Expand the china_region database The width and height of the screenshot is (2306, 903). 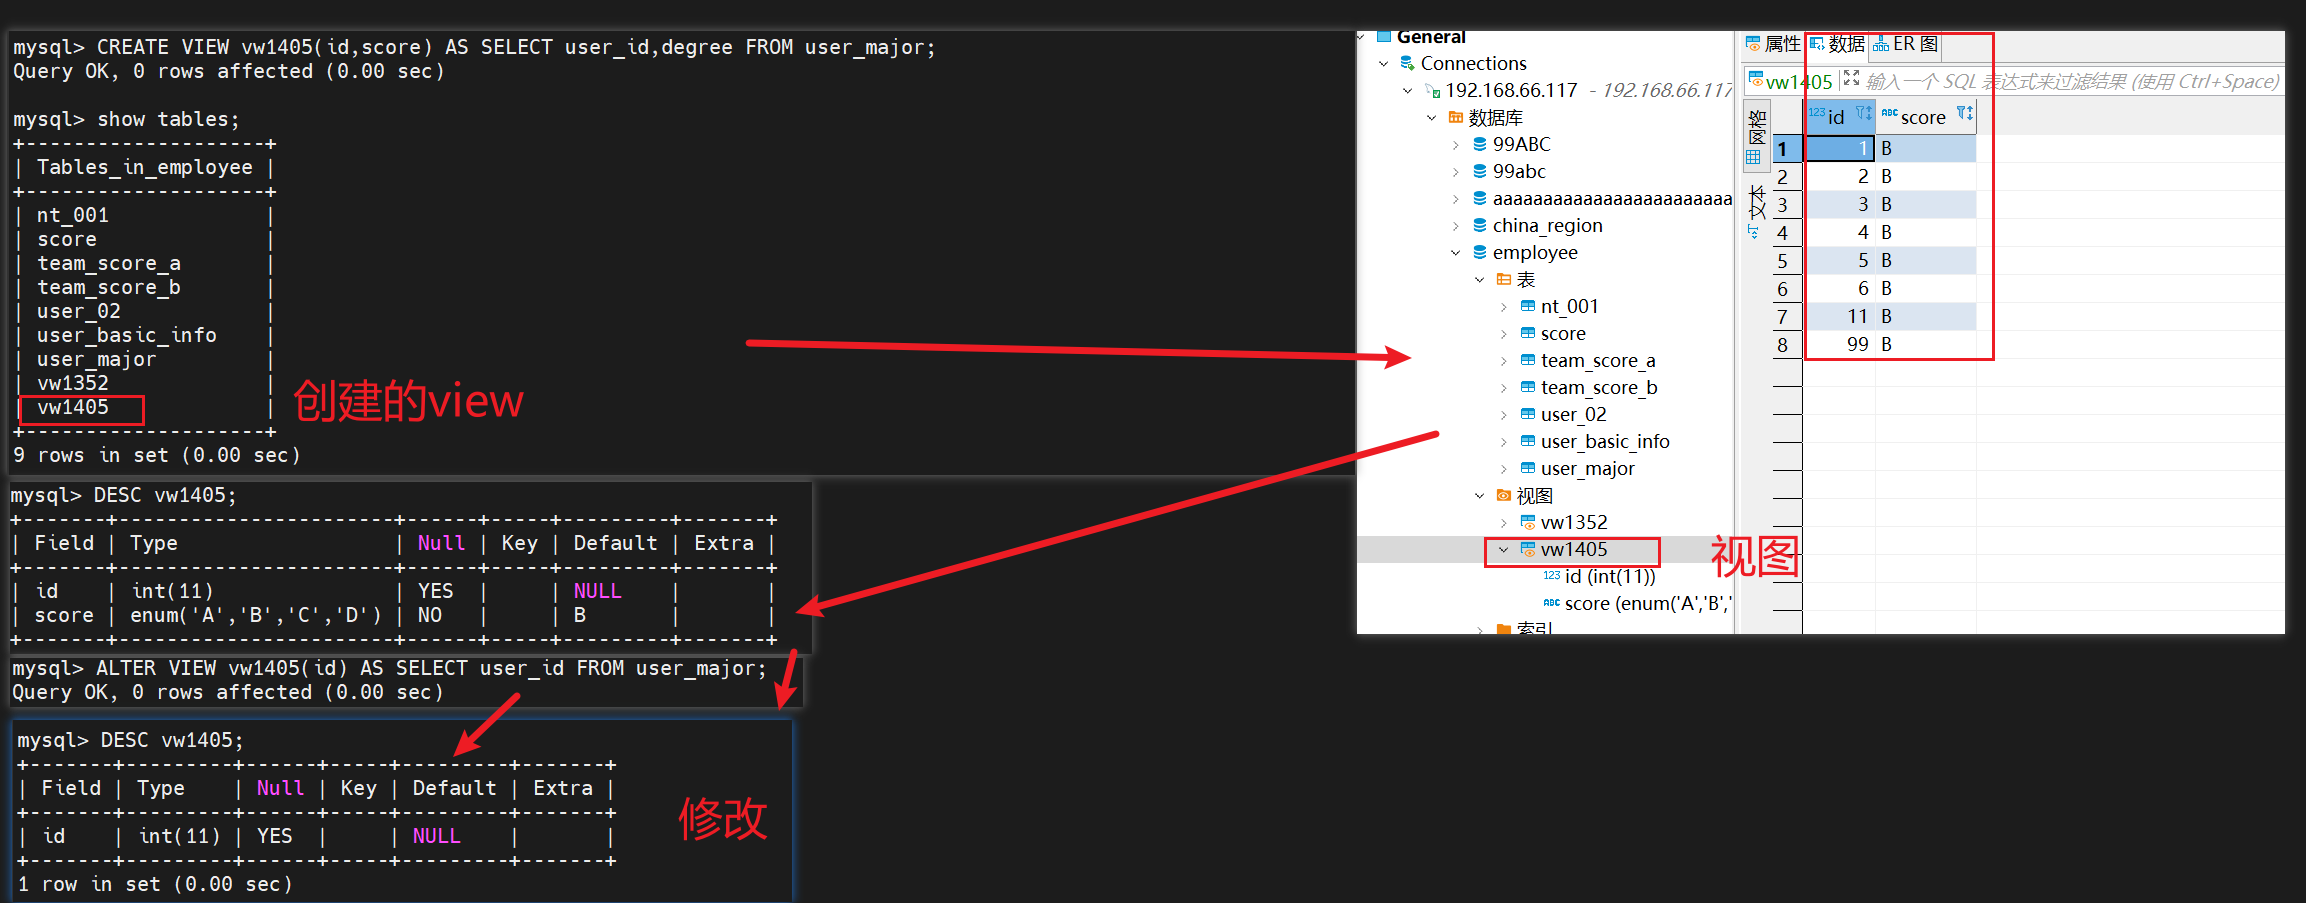pos(1456,226)
